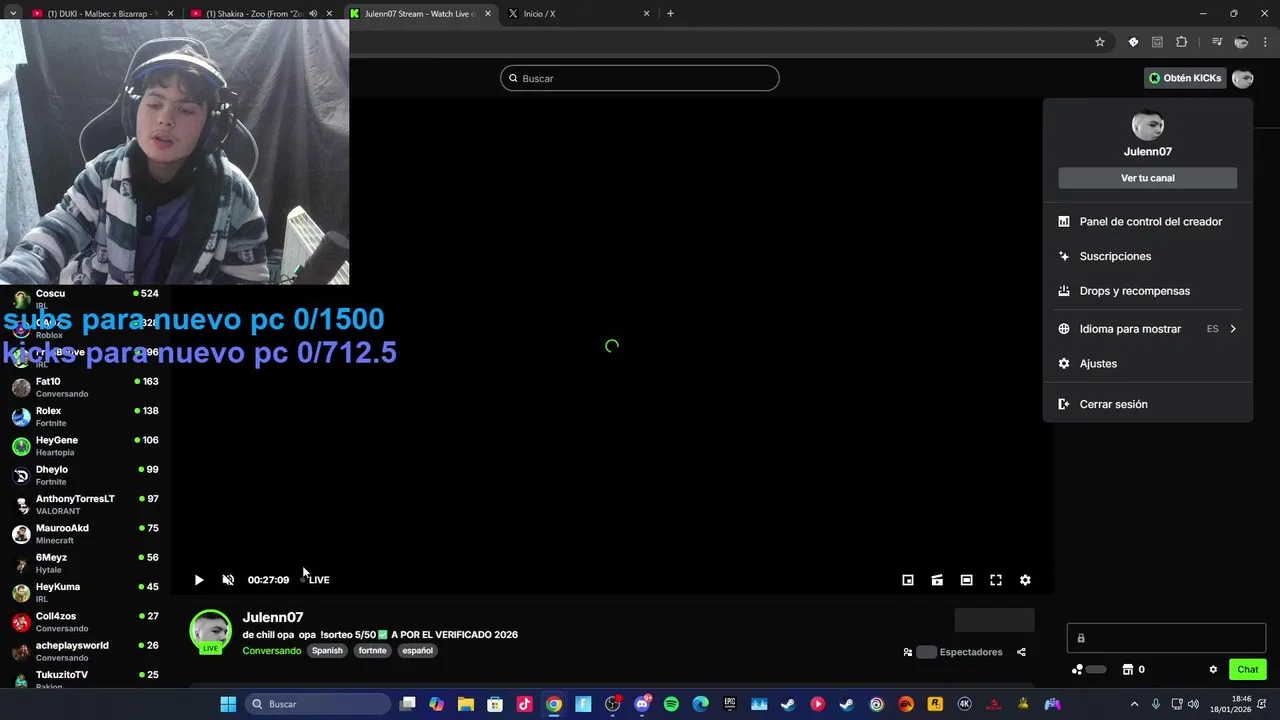Image resolution: width=1280 pixels, height=720 pixels.
Task: Unmute the stream audio
Action: point(228,580)
